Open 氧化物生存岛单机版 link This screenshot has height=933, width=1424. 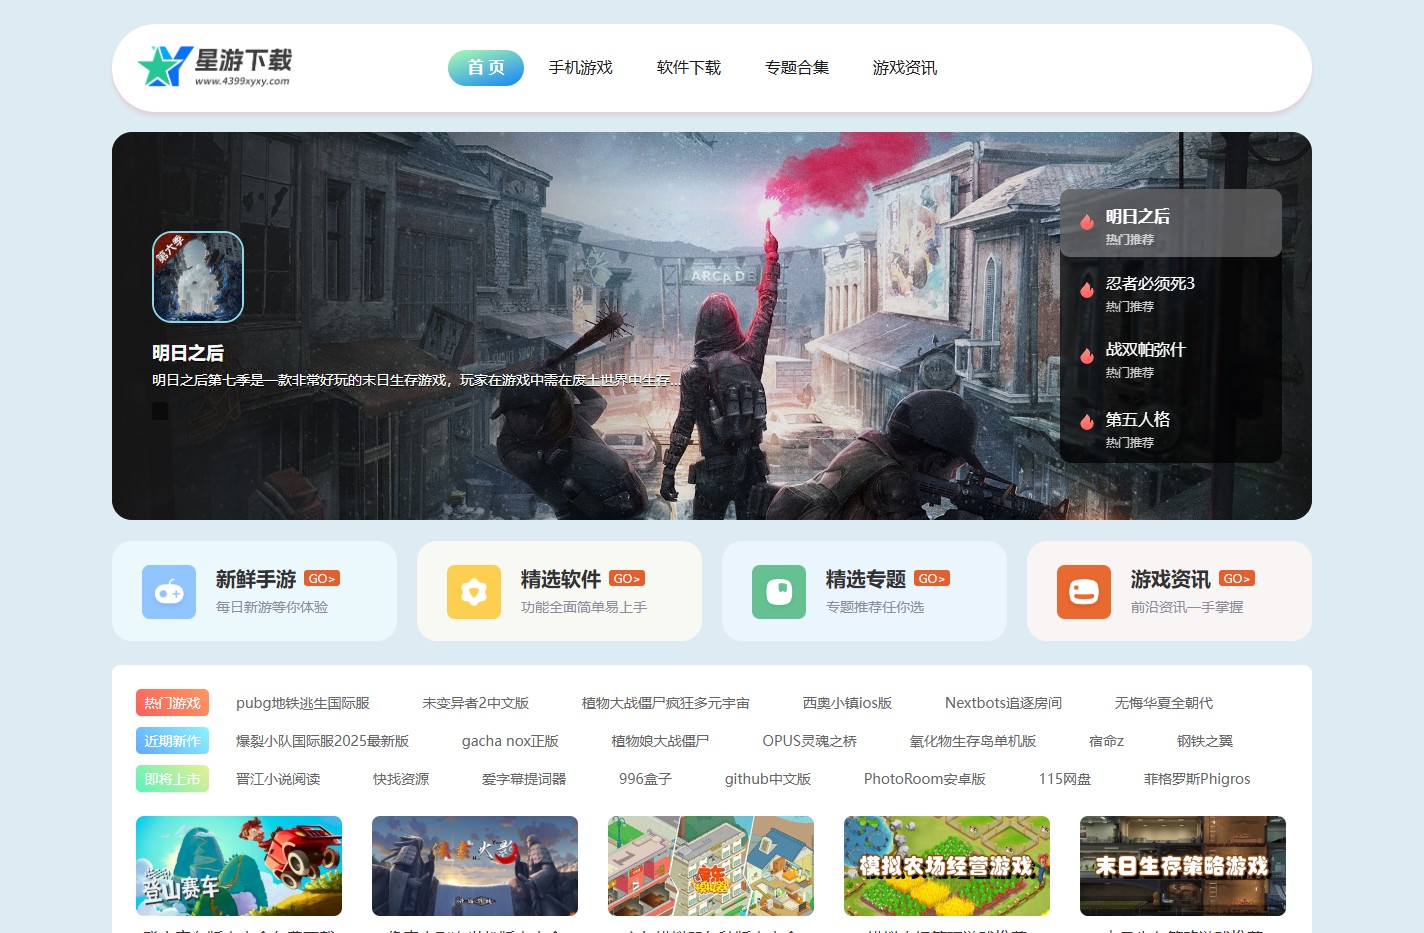(973, 741)
